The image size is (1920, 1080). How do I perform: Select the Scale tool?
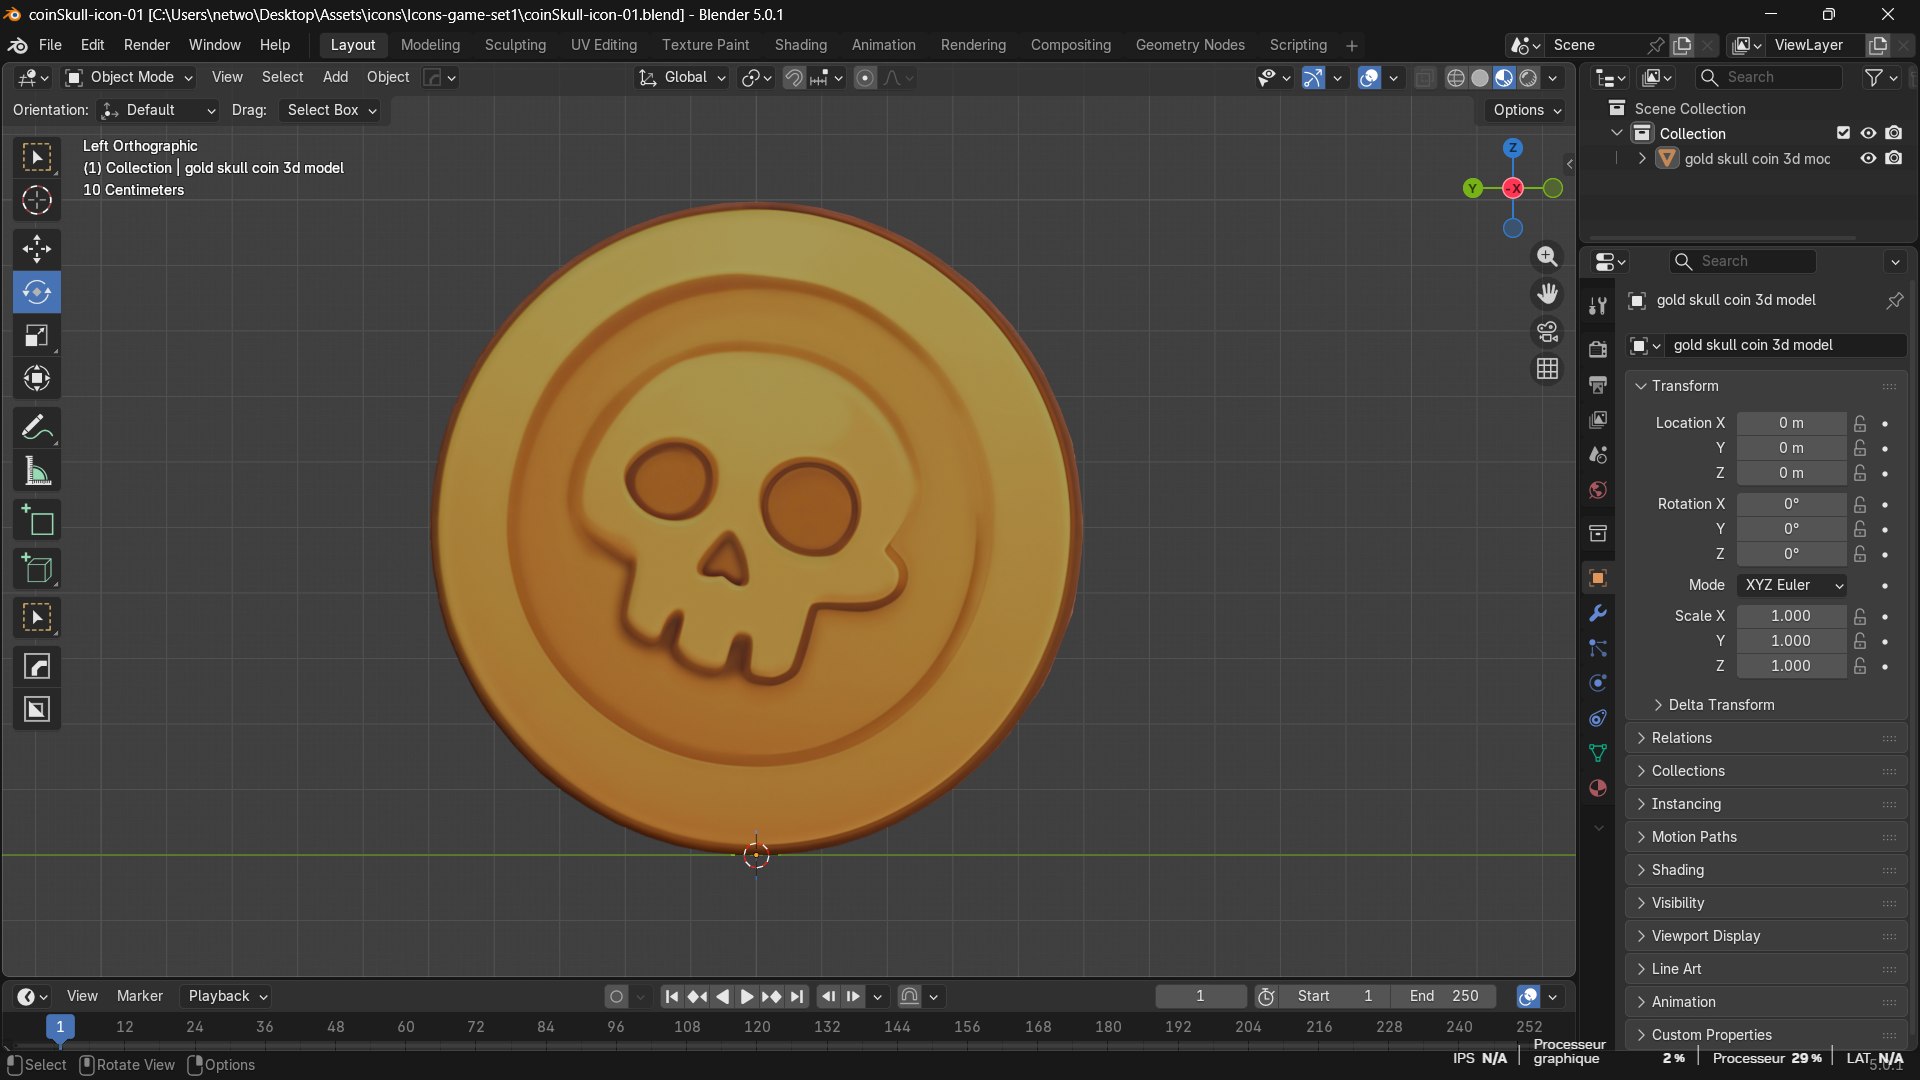pos(37,336)
